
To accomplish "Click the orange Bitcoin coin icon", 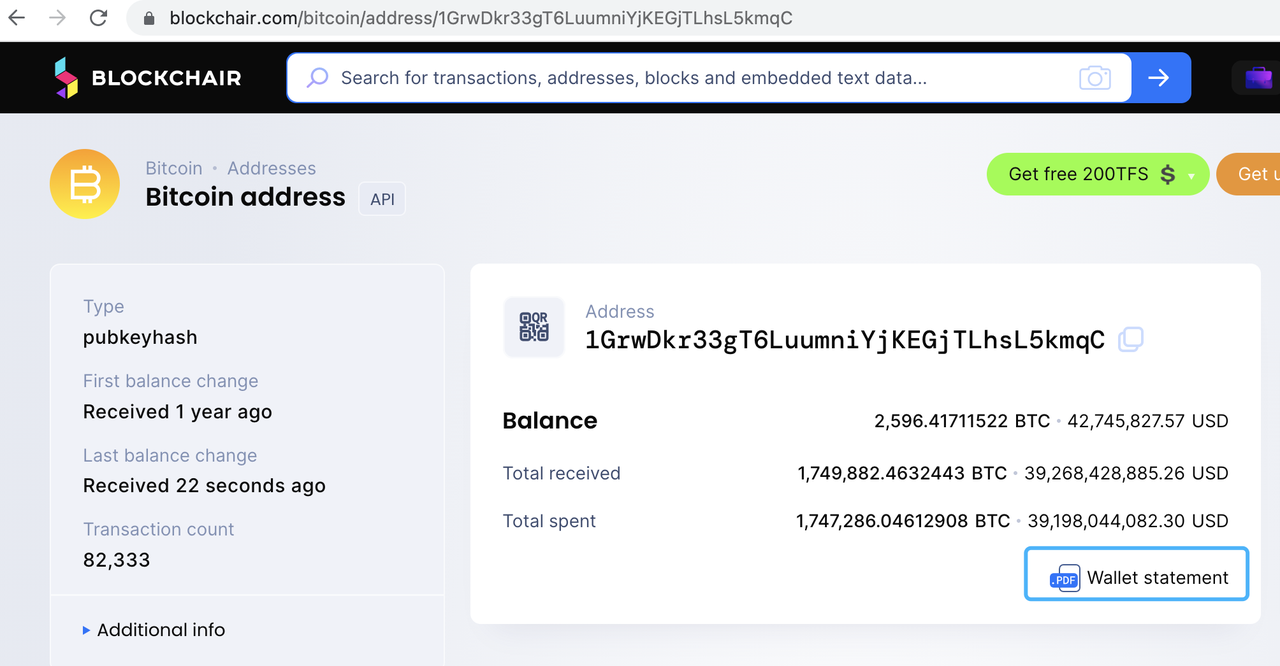I will pos(85,184).
